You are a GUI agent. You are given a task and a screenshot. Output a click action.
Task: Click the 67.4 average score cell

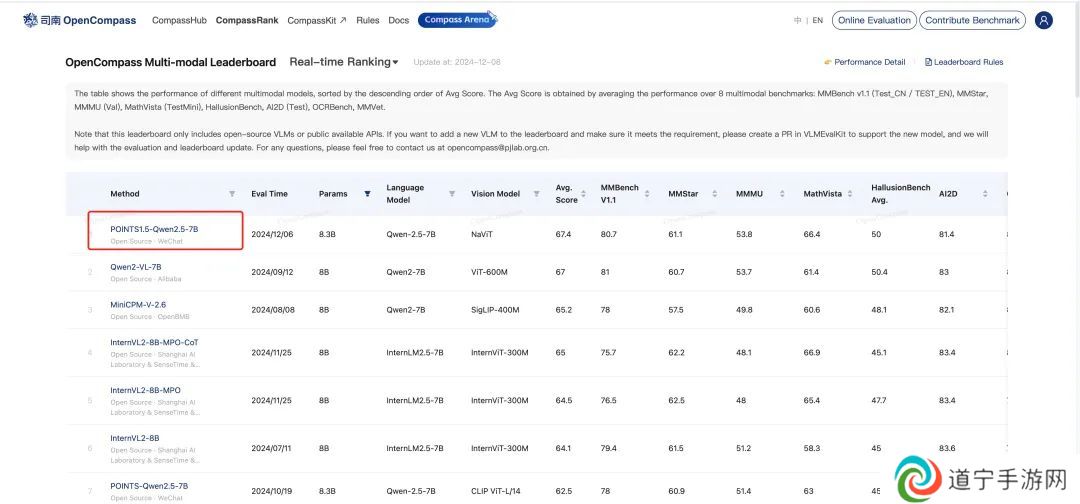pyautogui.click(x=563, y=235)
